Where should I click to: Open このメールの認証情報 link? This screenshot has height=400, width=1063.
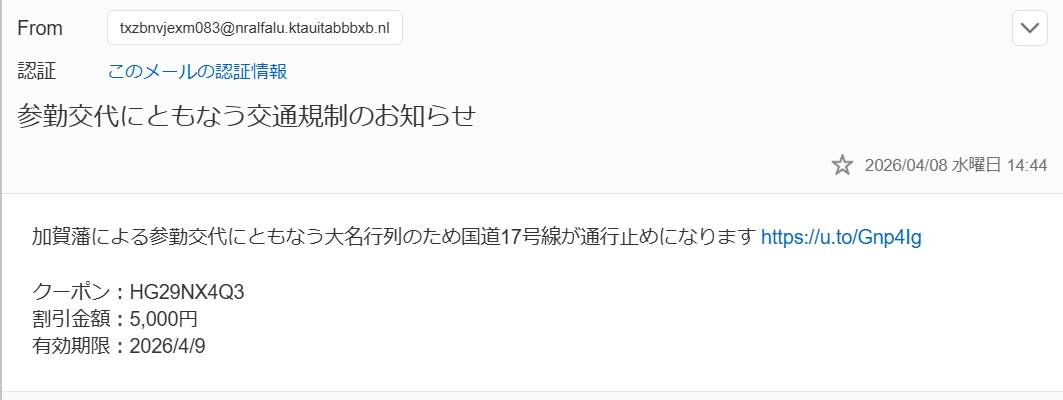[x=198, y=71]
